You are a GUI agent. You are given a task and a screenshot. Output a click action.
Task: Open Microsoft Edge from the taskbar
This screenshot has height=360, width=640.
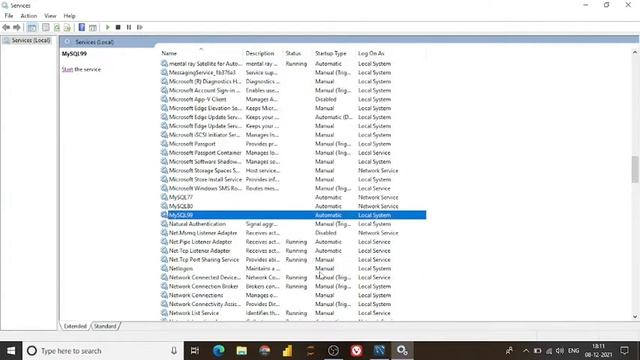(x=219, y=351)
